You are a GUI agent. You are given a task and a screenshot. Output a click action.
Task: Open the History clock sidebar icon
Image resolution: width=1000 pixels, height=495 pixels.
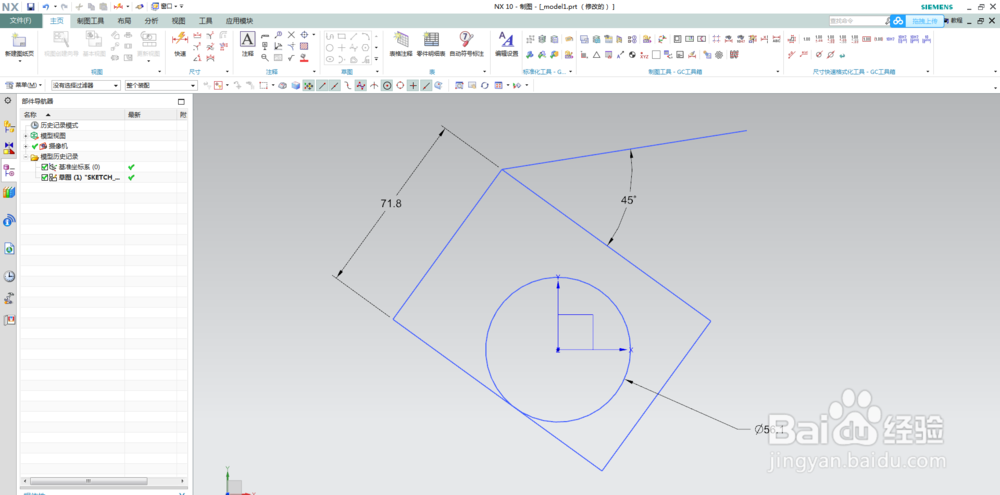point(10,276)
